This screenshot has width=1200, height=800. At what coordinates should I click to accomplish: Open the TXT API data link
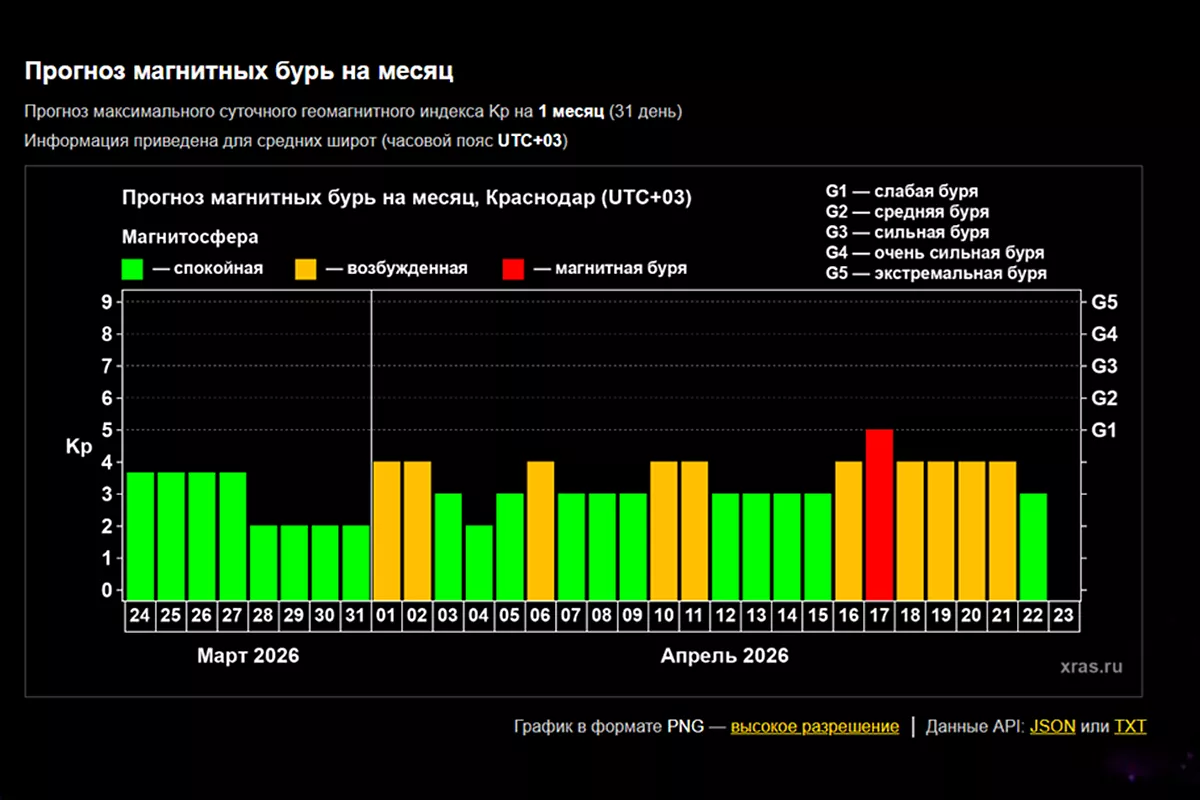coord(1130,726)
